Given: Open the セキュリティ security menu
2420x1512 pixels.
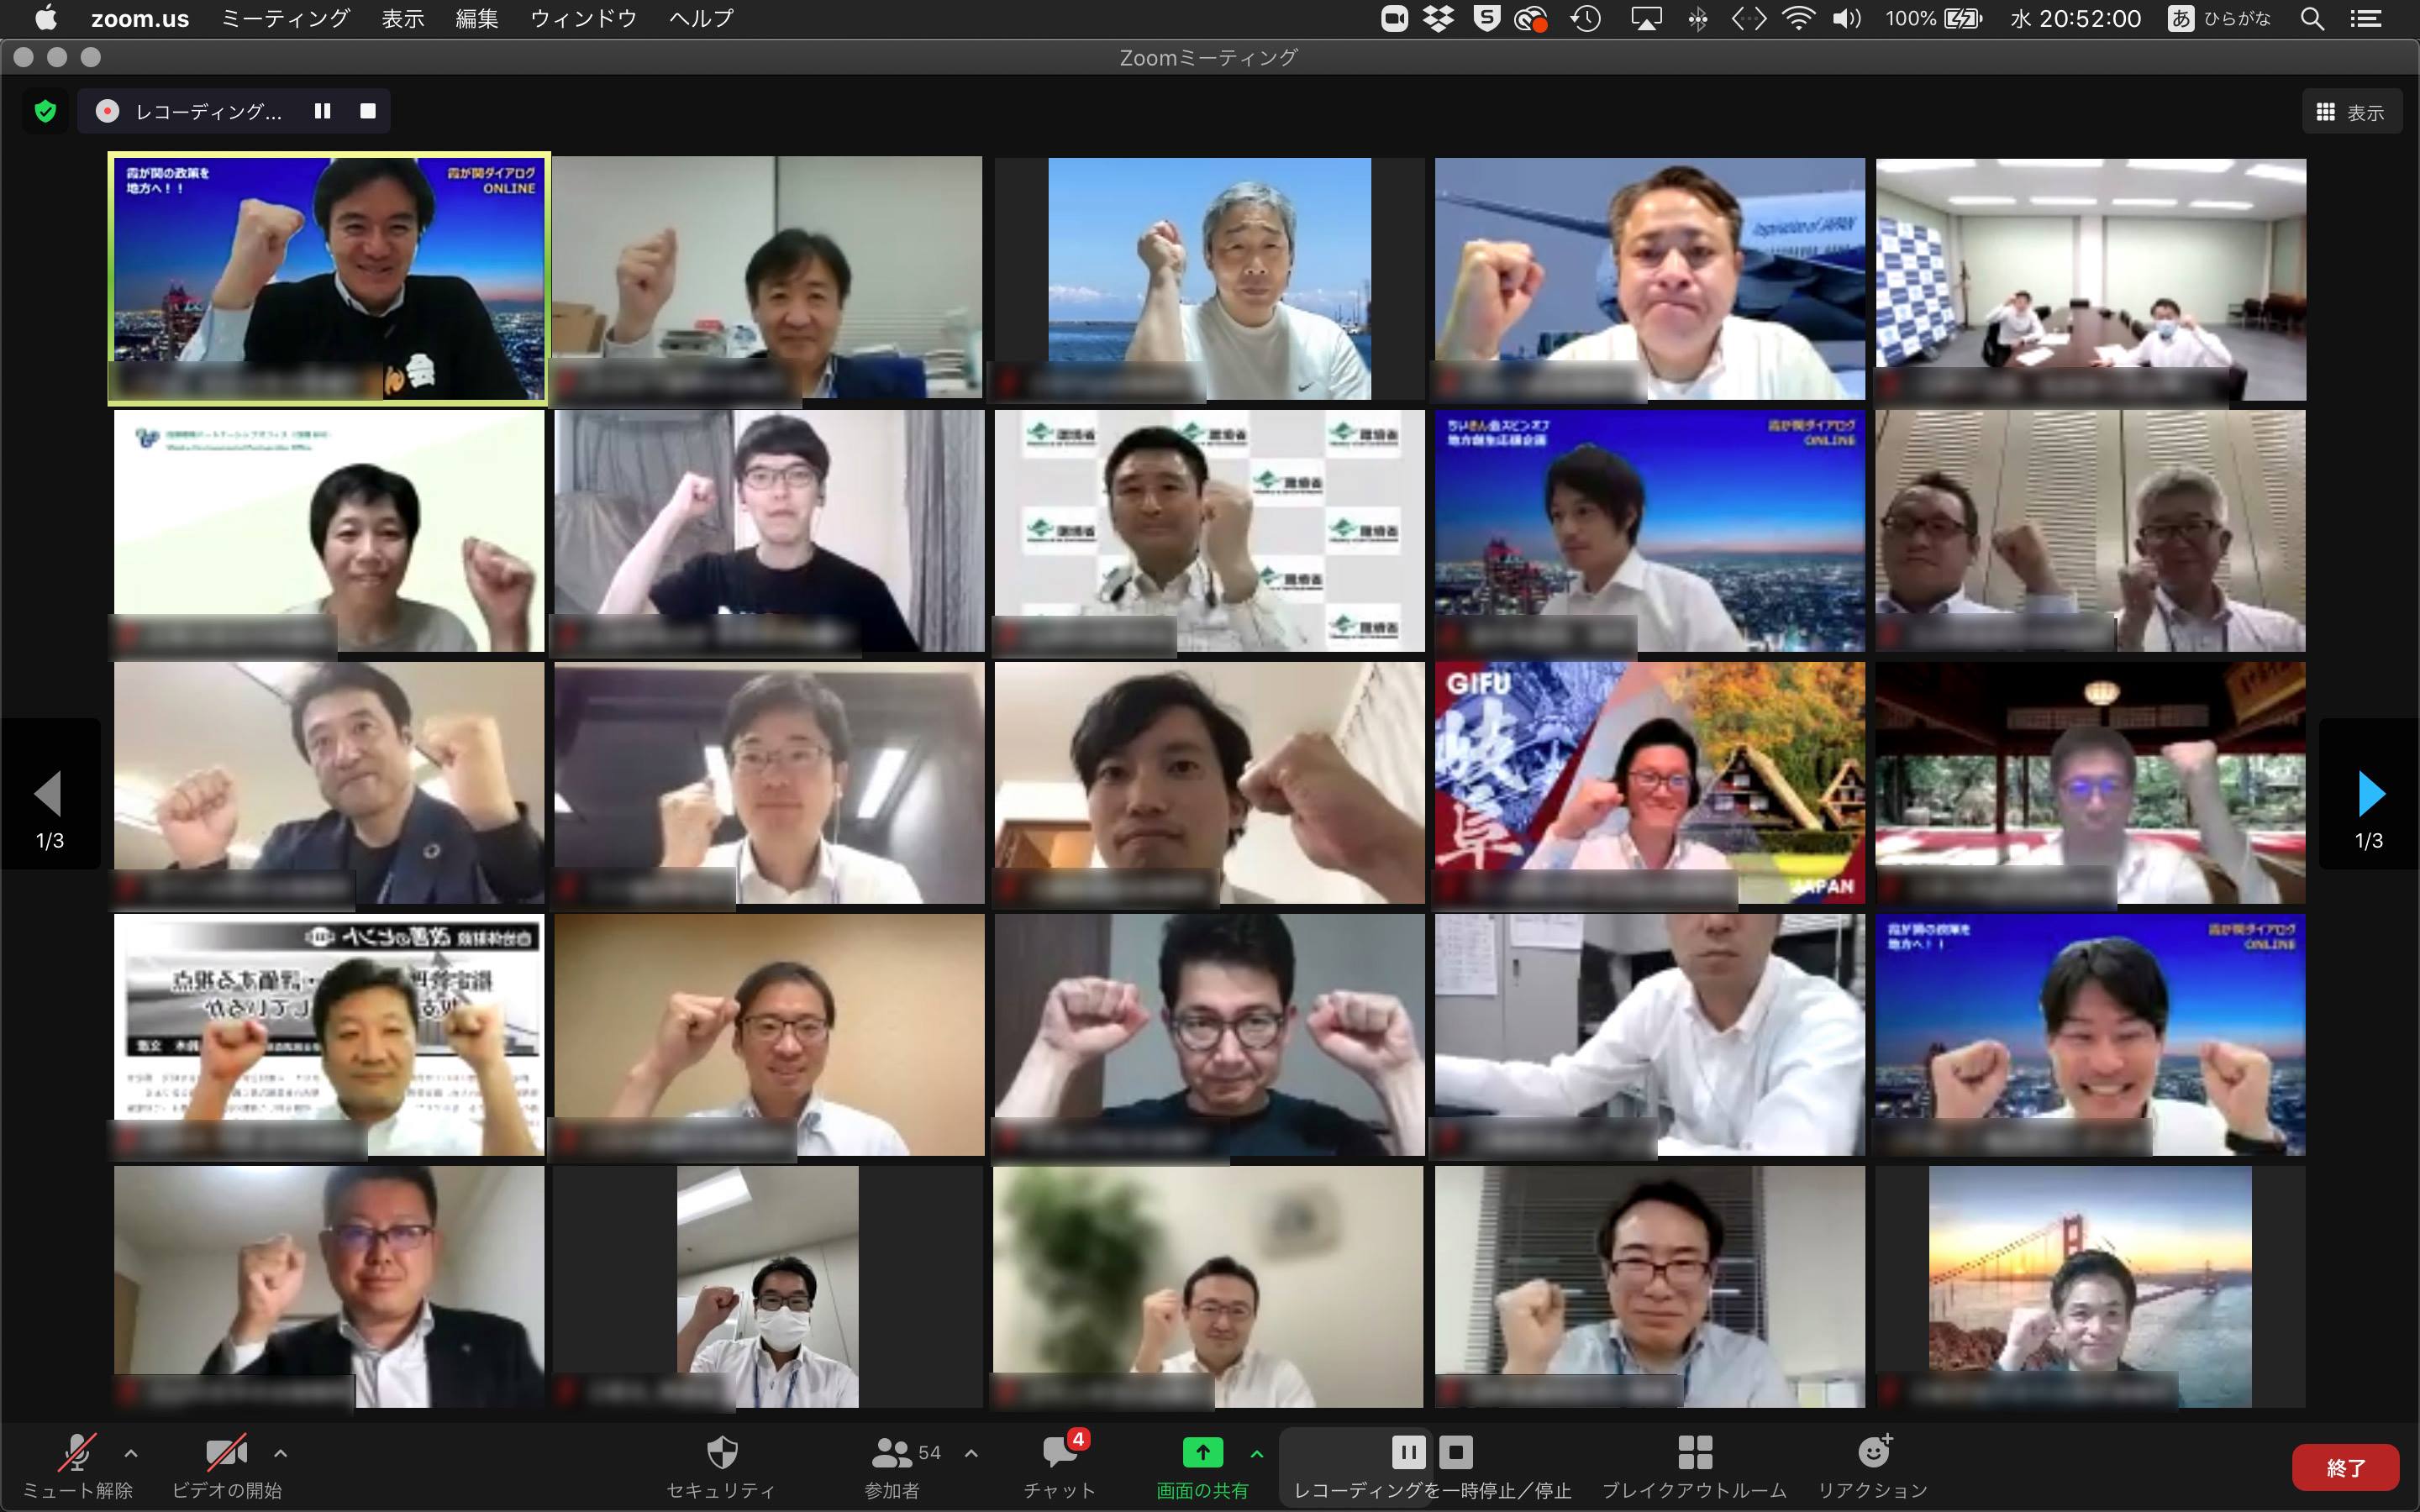Looking at the screenshot, I should pyautogui.click(x=721, y=1467).
